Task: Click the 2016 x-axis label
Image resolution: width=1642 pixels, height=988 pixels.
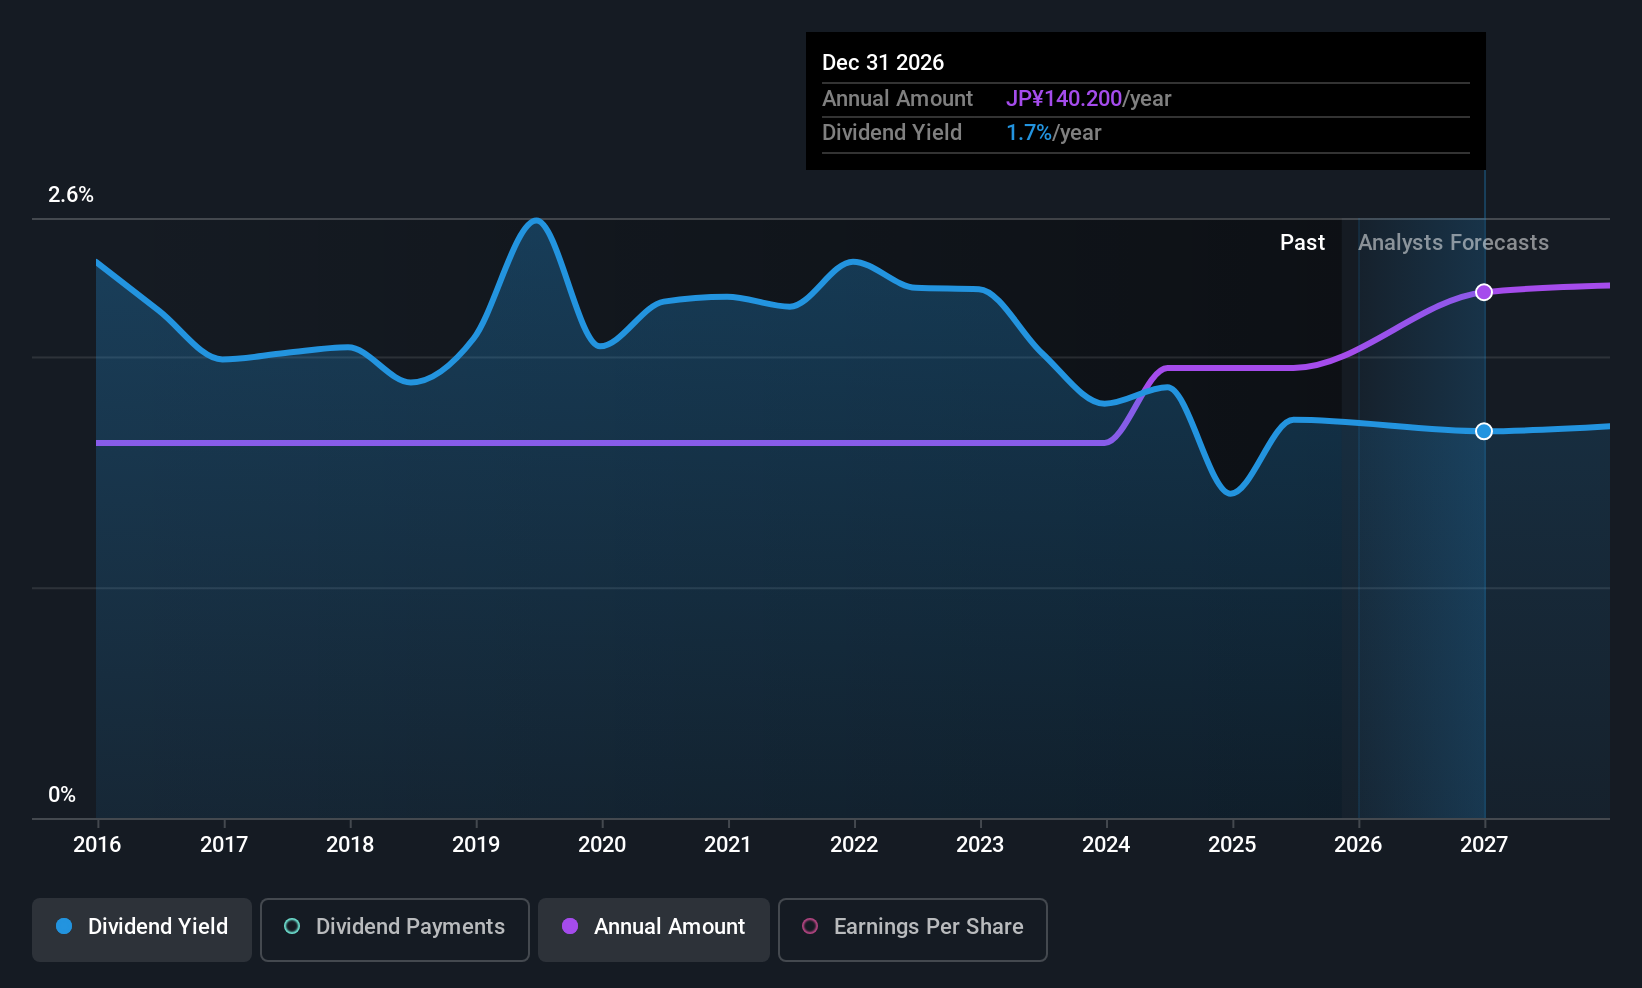Action: (97, 845)
